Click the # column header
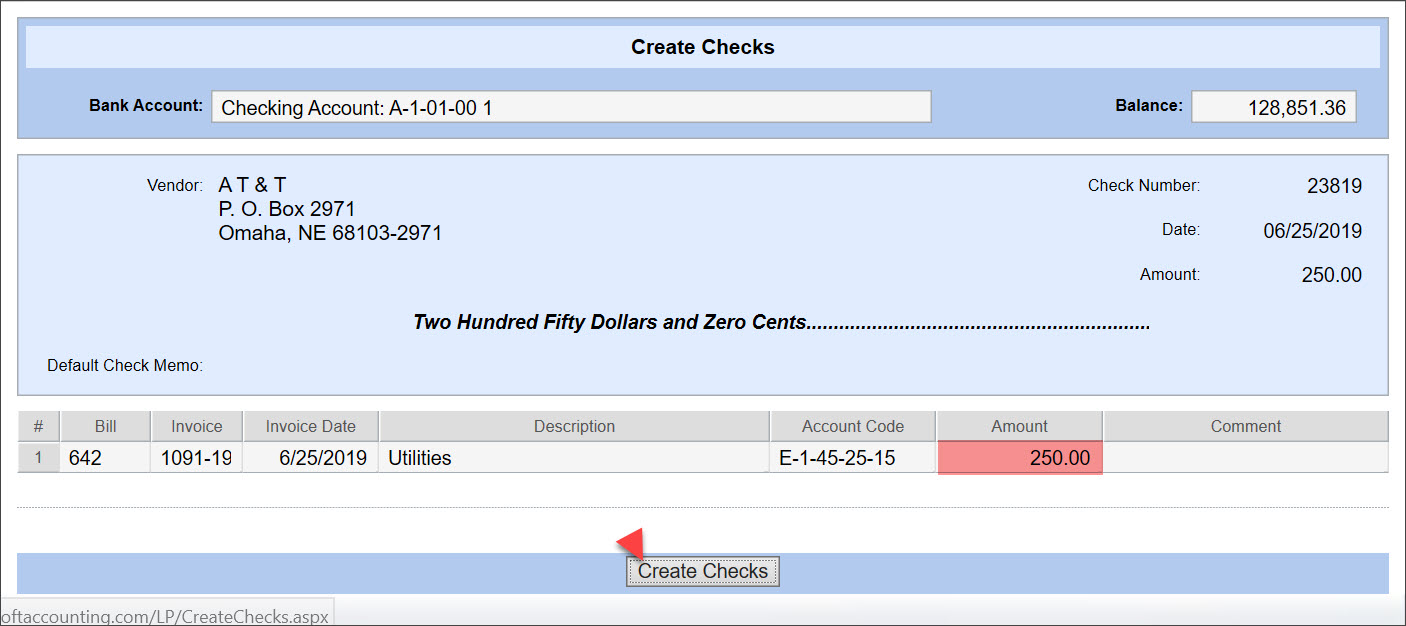Viewport: 1406px width, 626px height. [39, 426]
